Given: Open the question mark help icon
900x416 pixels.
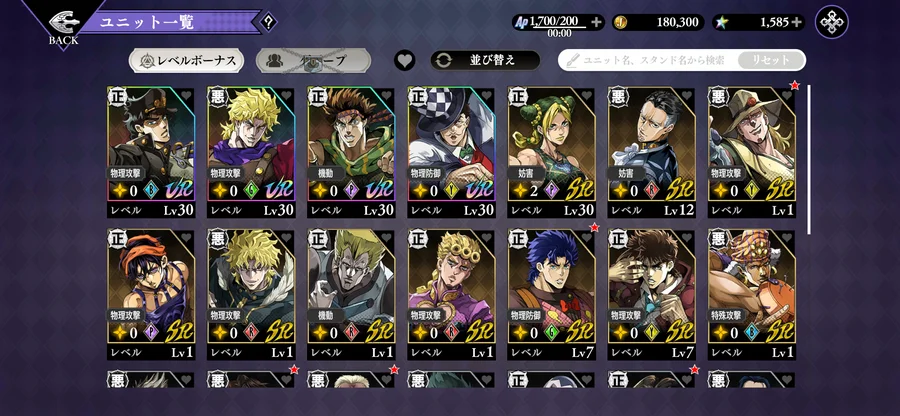Looking at the screenshot, I should click(x=267, y=22).
